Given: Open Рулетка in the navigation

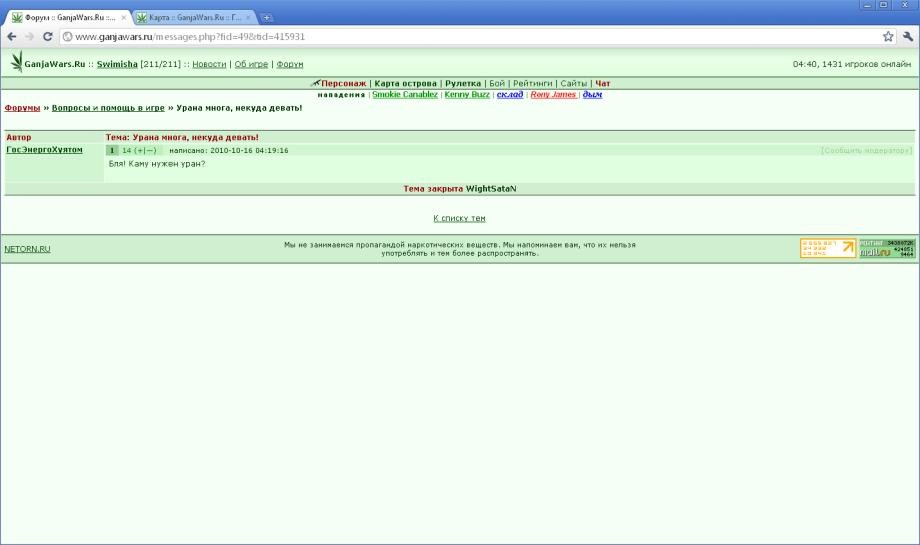Looking at the screenshot, I should 463,83.
